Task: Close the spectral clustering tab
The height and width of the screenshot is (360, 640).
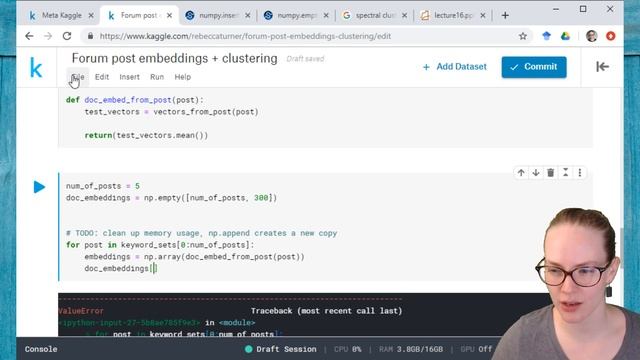Action: pyautogui.click(x=404, y=16)
